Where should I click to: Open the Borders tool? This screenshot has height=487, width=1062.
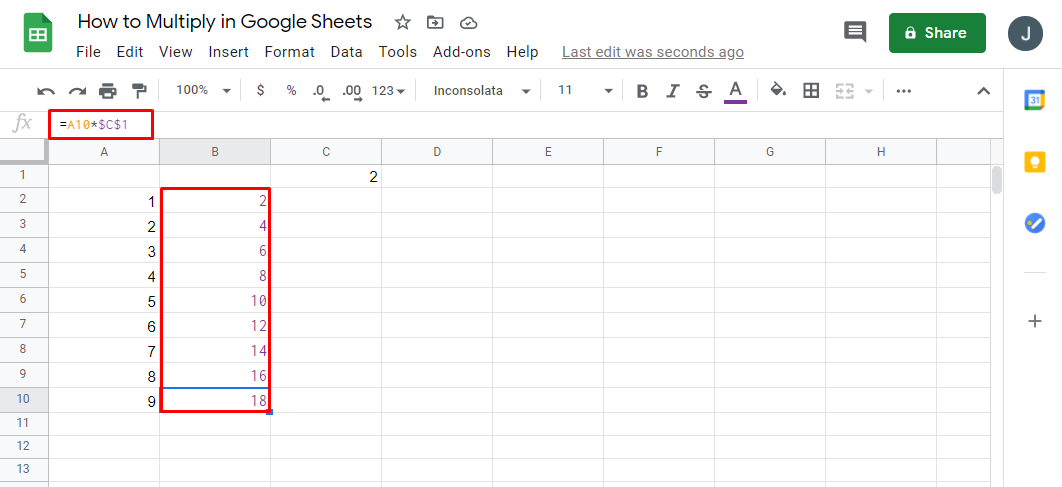811,91
